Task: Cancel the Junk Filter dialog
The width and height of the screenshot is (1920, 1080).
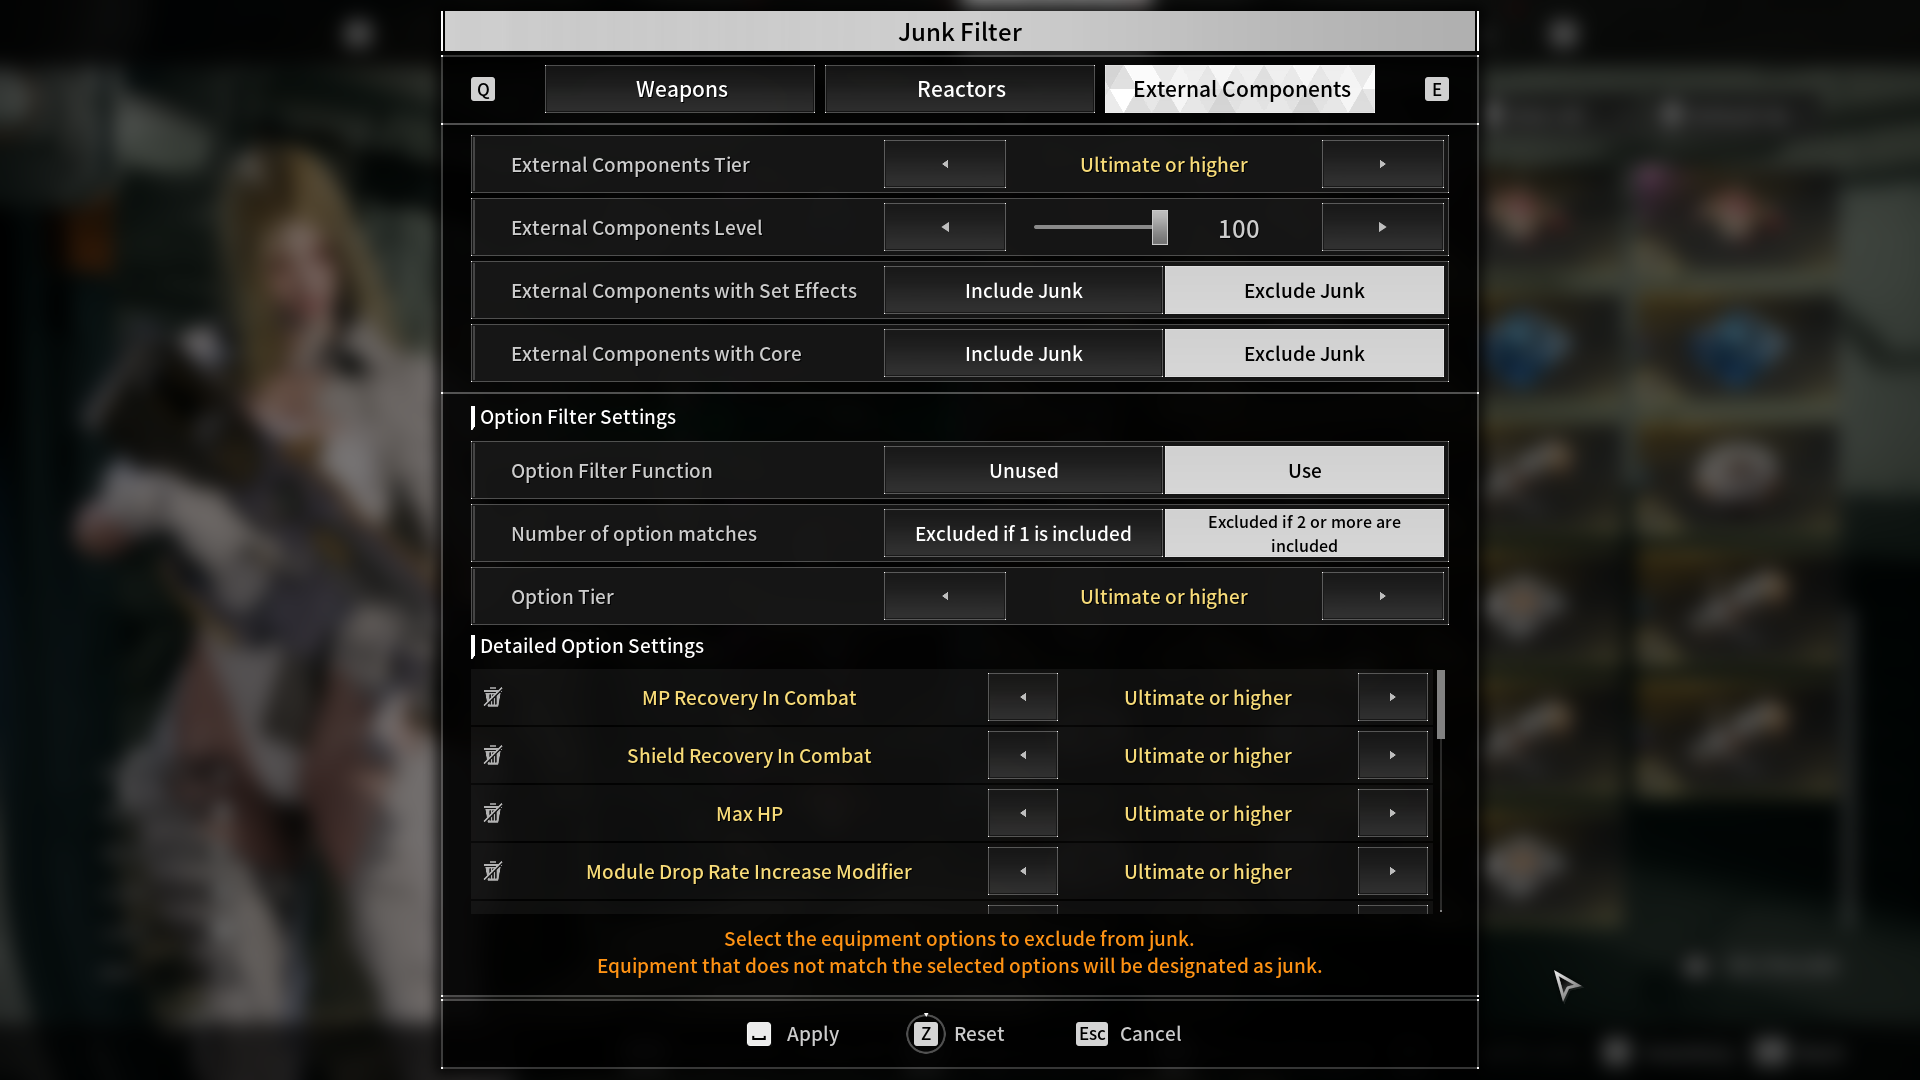Action: tap(1129, 1034)
